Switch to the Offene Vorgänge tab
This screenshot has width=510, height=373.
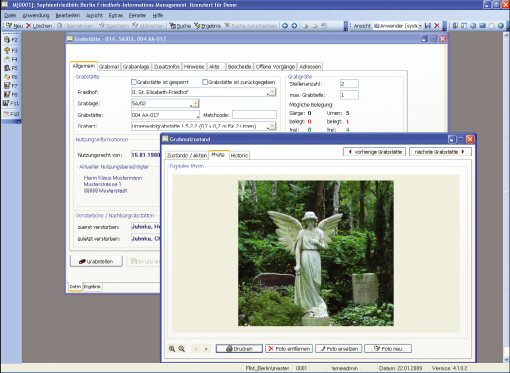coord(275,67)
